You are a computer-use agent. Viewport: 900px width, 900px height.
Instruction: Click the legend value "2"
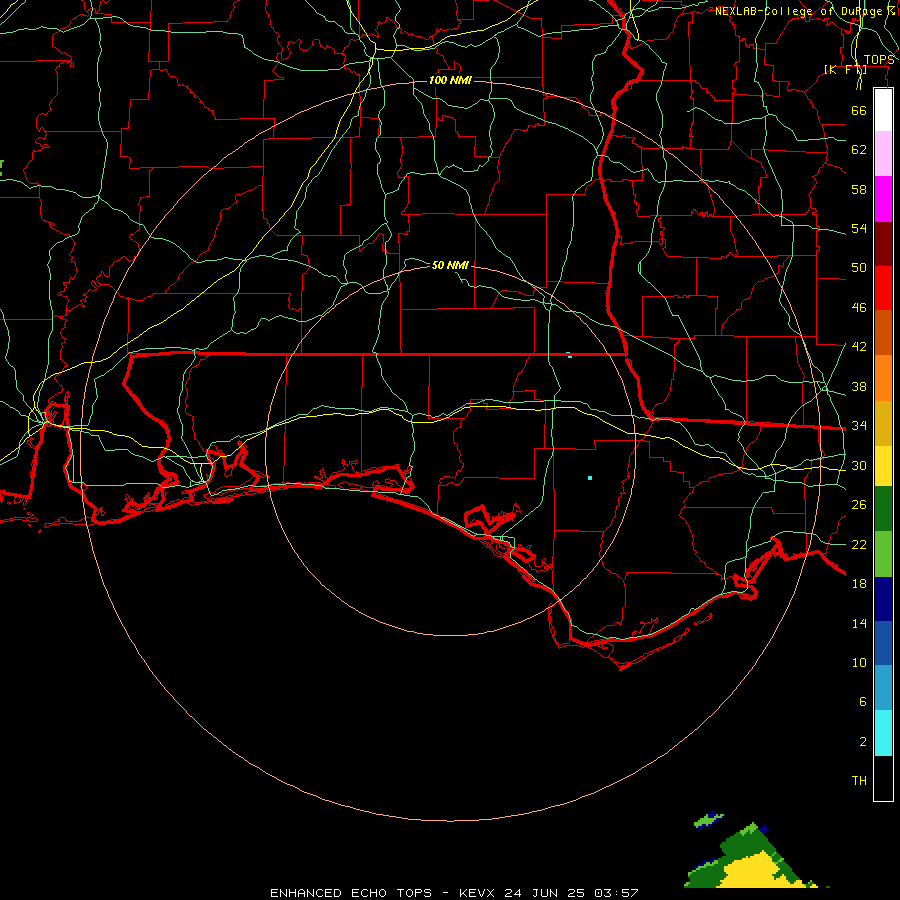tap(862, 742)
